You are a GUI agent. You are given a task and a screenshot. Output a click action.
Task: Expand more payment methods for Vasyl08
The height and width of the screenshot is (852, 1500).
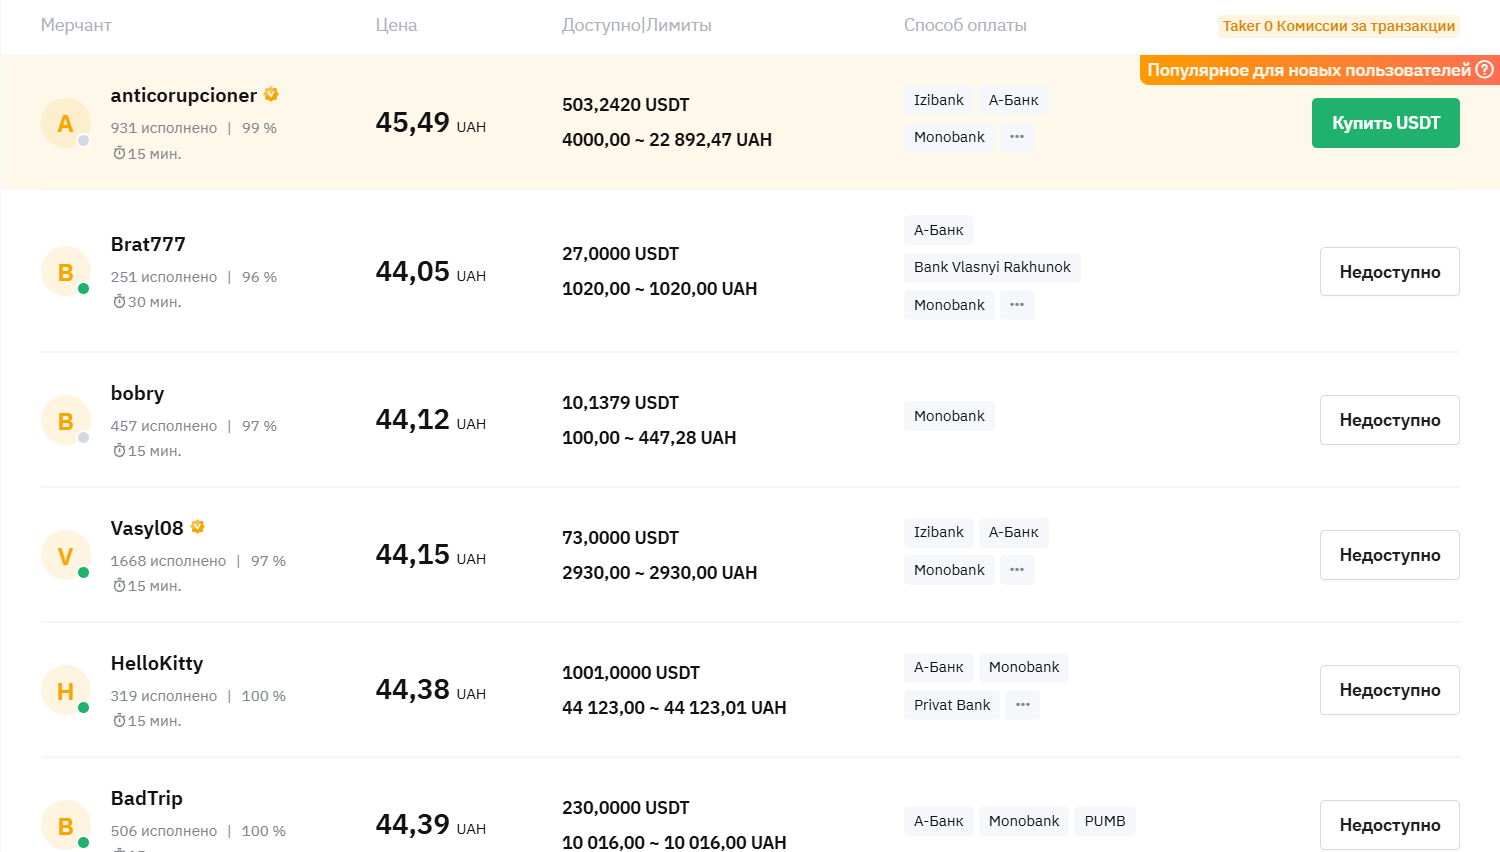pyautogui.click(x=1017, y=570)
